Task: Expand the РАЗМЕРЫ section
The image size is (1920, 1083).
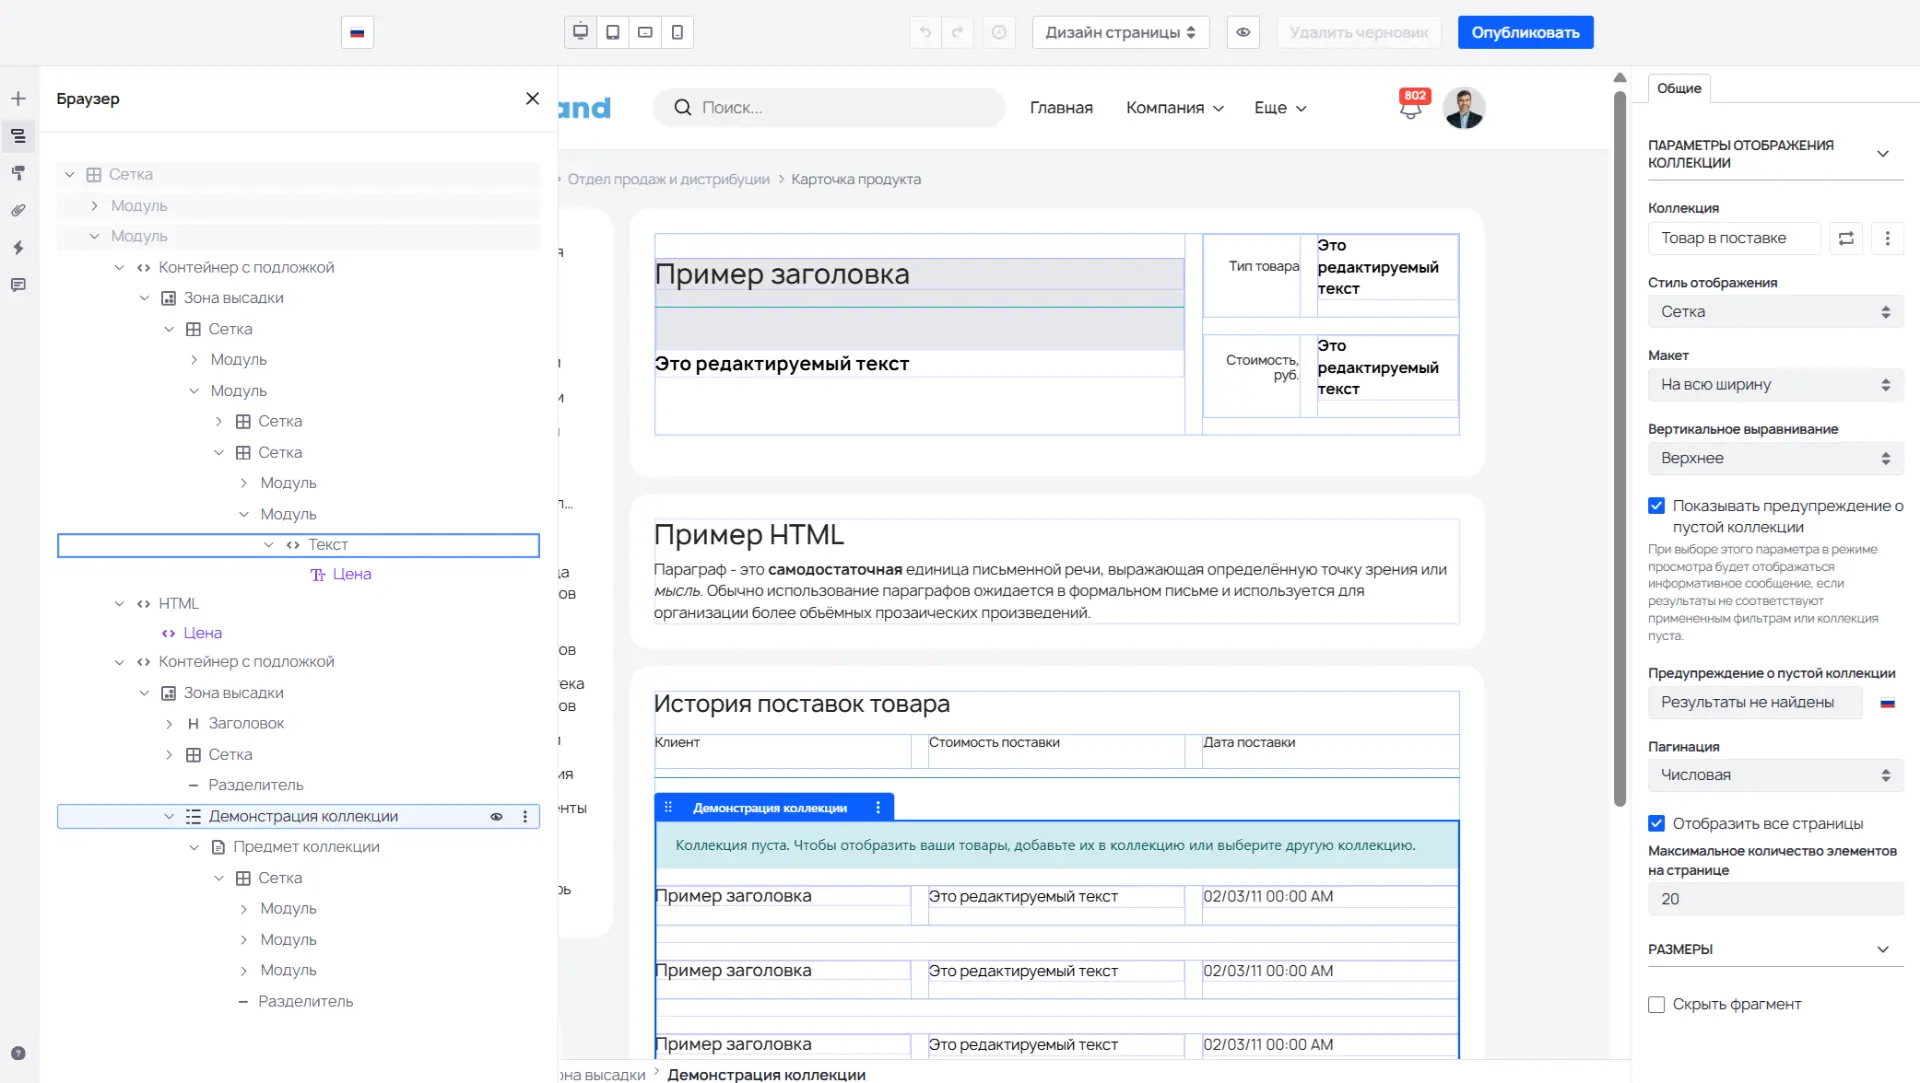Action: click(1882, 950)
